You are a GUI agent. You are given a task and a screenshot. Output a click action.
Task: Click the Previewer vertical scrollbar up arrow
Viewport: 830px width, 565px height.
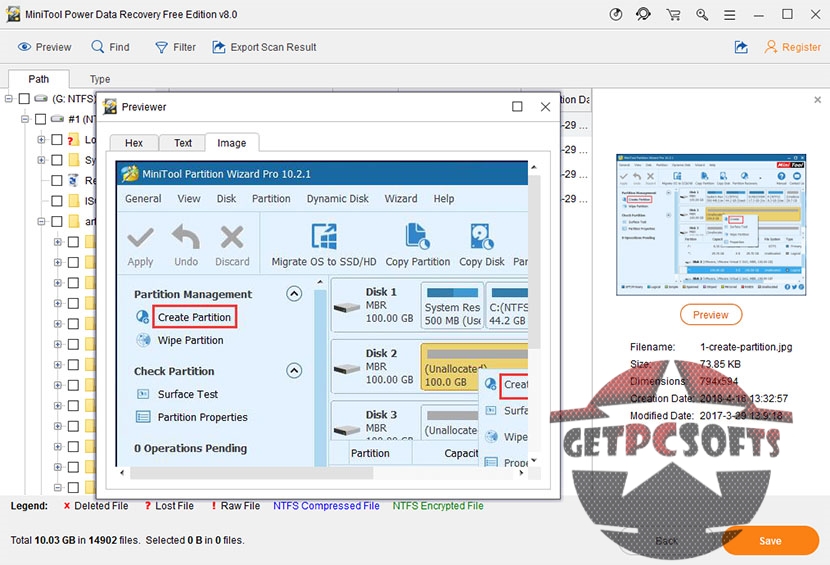tap(534, 167)
